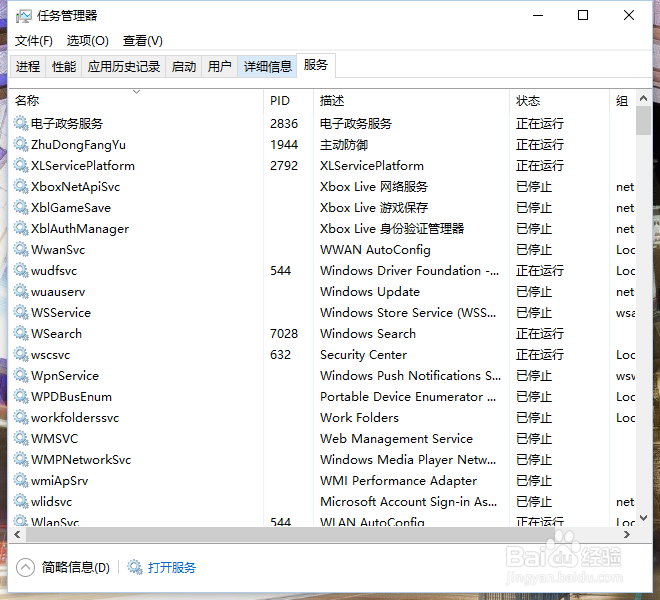Click description Windows Search
This screenshot has height=600, width=660.
368,333
